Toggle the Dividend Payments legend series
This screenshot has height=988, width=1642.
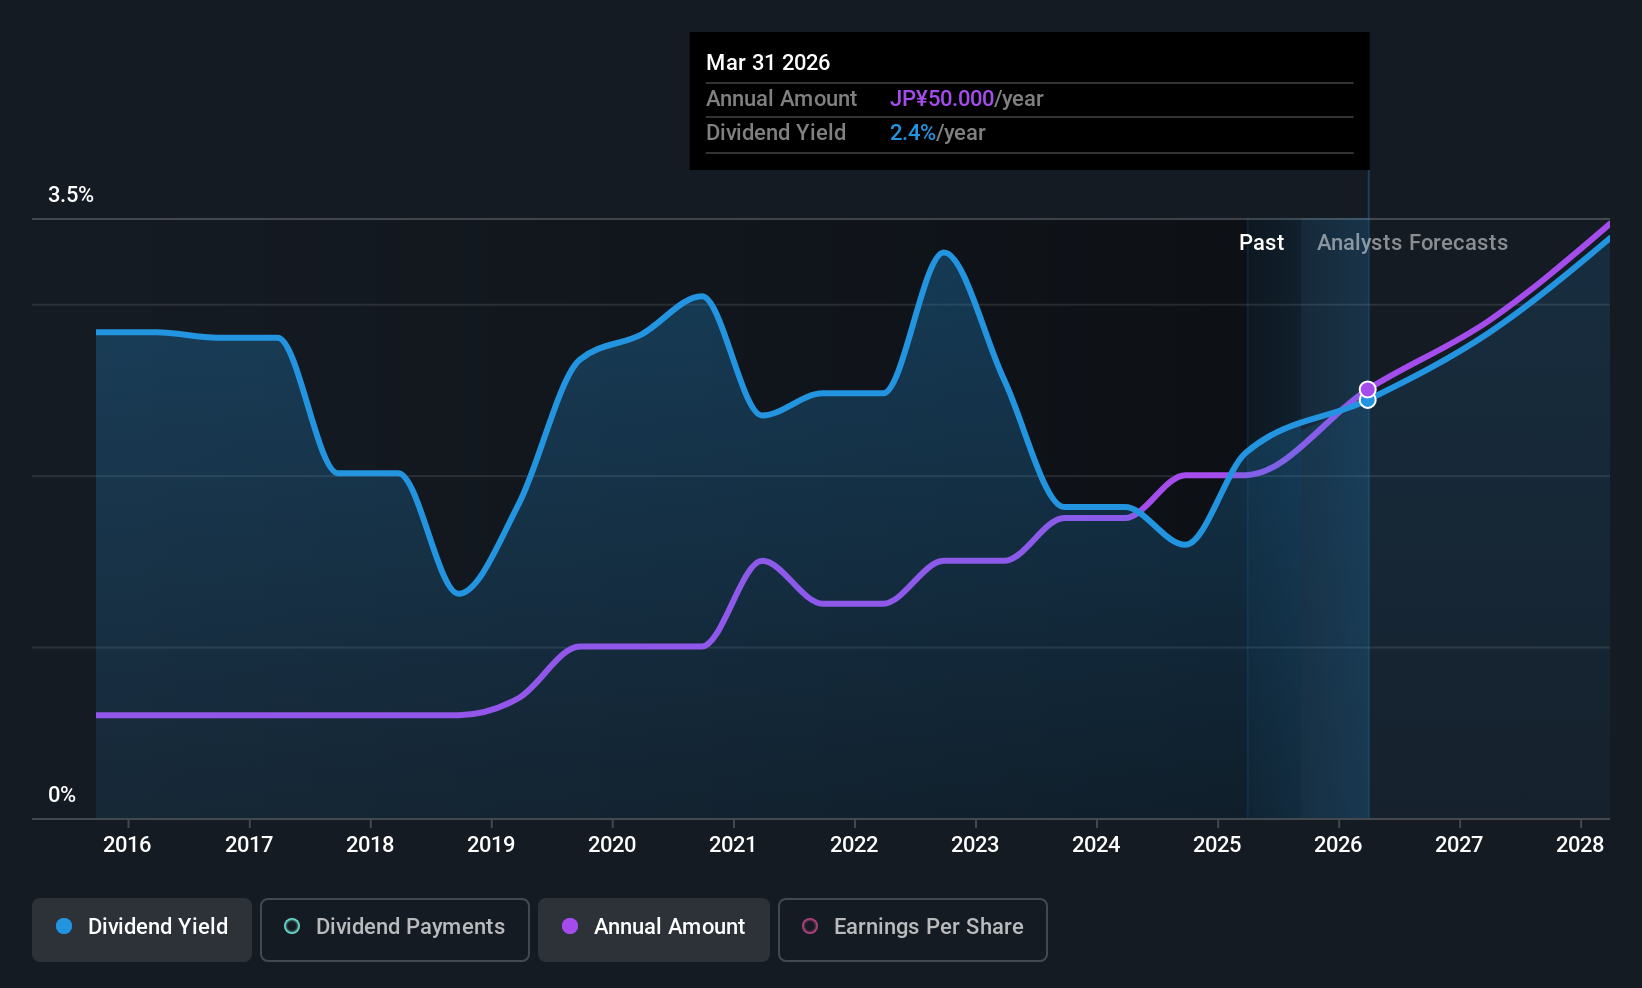coord(395,930)
